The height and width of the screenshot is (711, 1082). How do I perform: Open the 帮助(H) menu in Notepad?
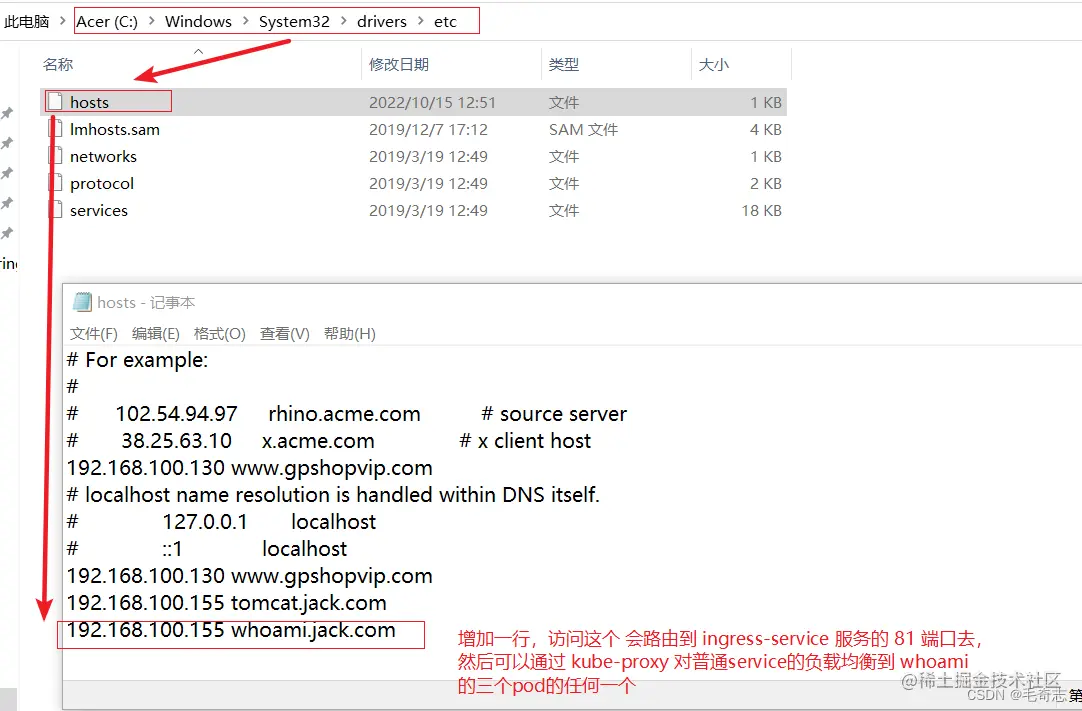[350, 334]
